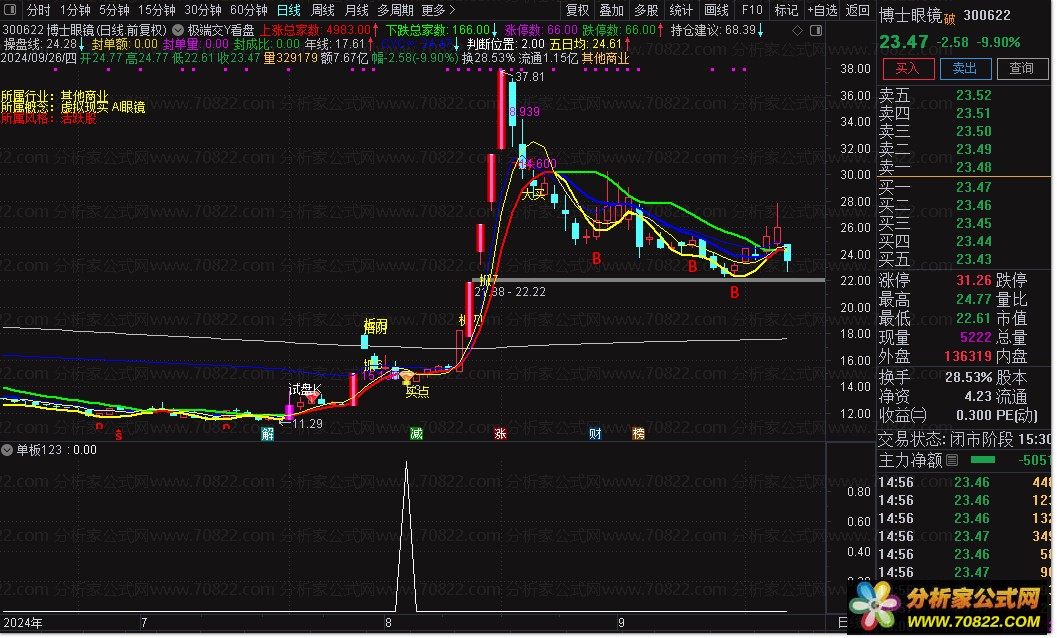Click the stock code 300622 header
The width and height of the screenshot is (1057, 638).
pyautogui.click(x=987, y=16)
